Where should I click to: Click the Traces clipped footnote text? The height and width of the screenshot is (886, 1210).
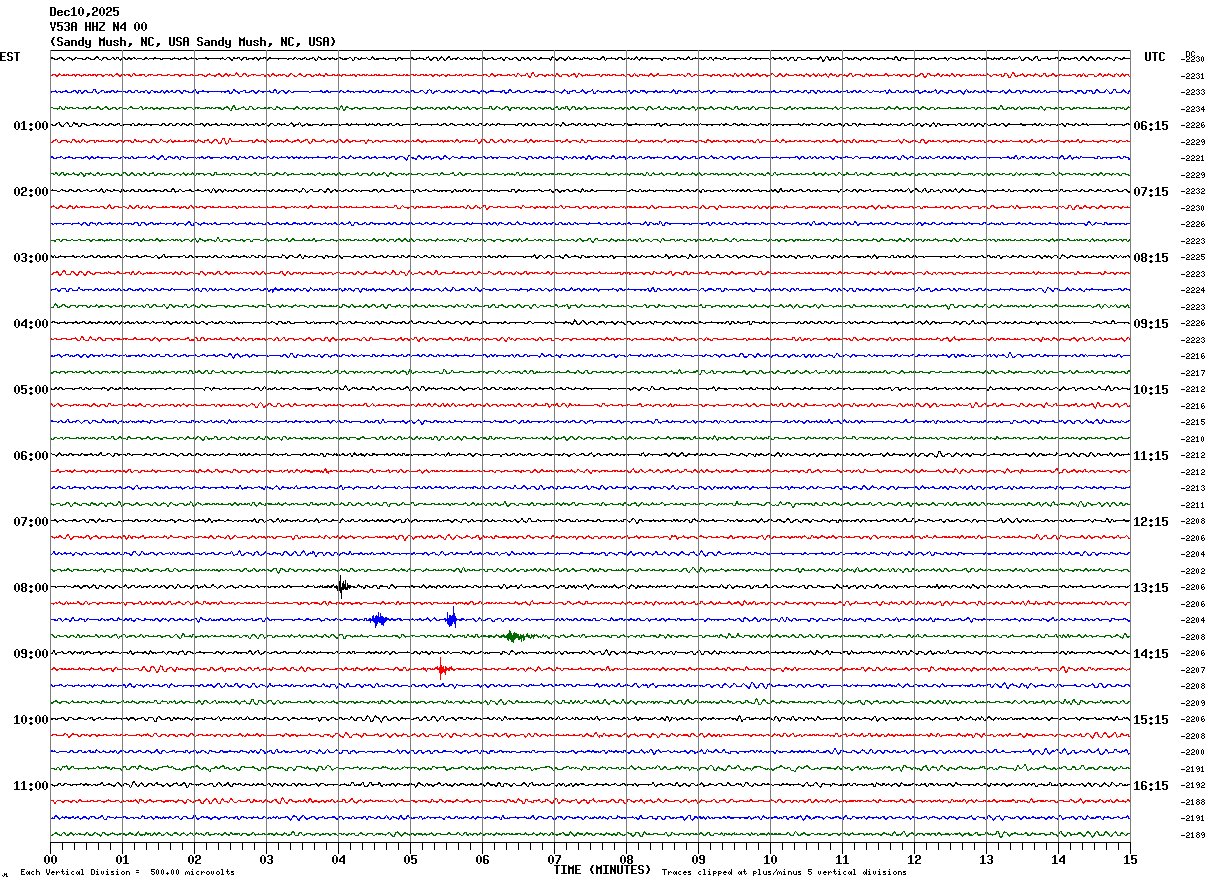pos(784,873)
